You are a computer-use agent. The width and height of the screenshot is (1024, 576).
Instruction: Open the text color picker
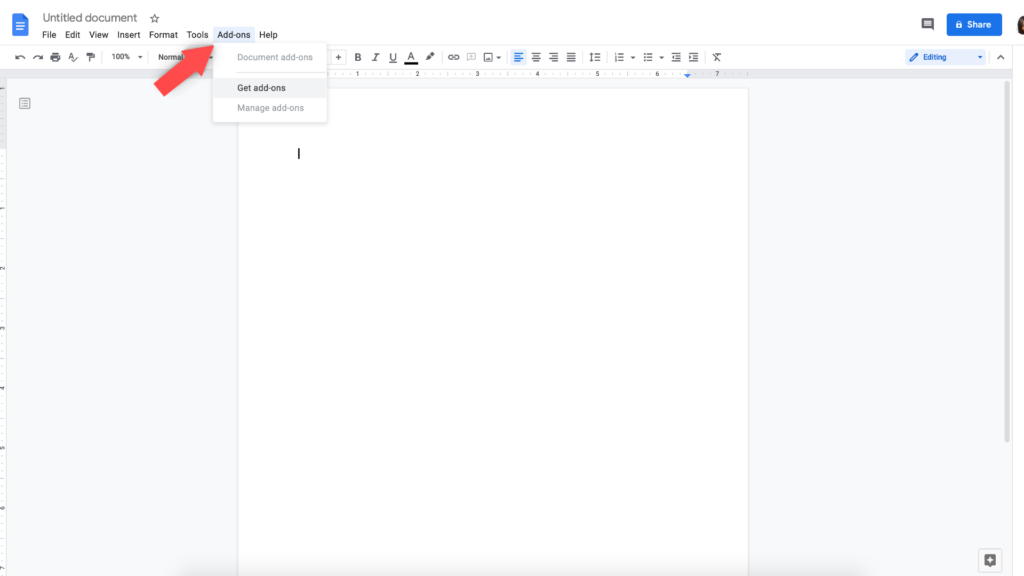(411, 57)
